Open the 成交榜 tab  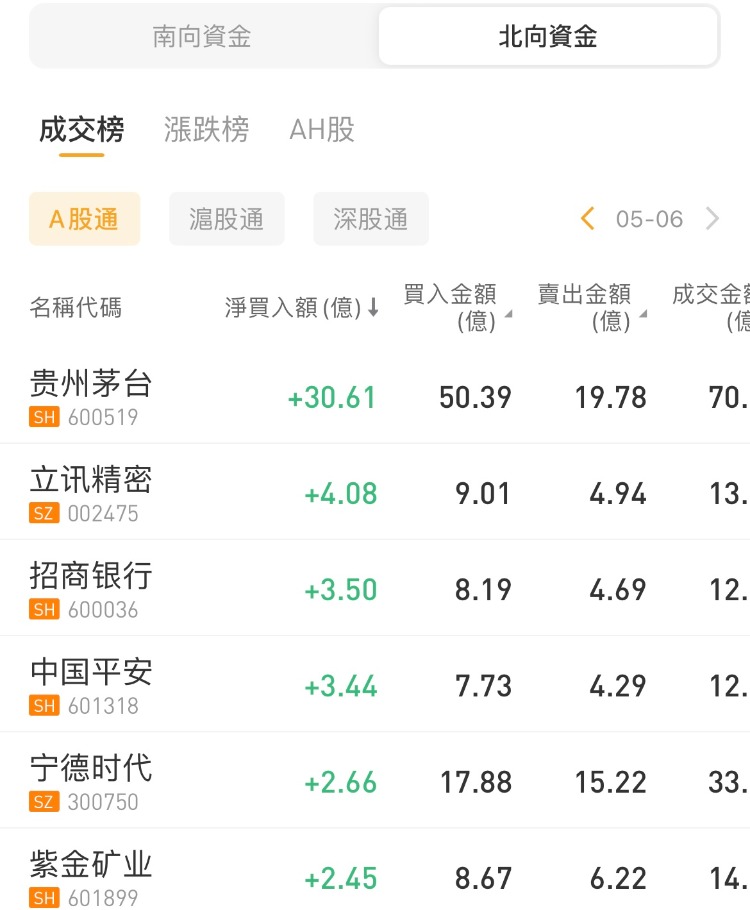point(82,130)
